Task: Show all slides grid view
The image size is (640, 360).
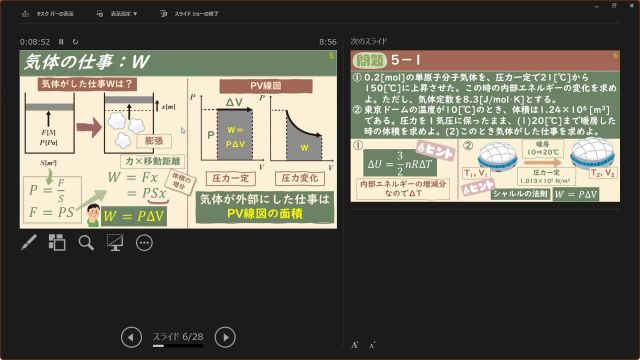Action: click(57, 242)
